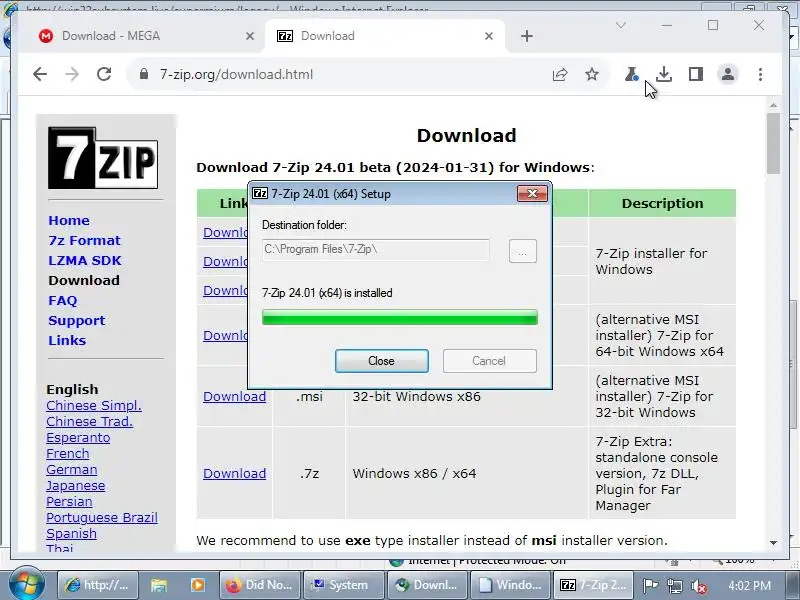
Task: Open Internet Explorer taskbar item
Action: (97, 585)
